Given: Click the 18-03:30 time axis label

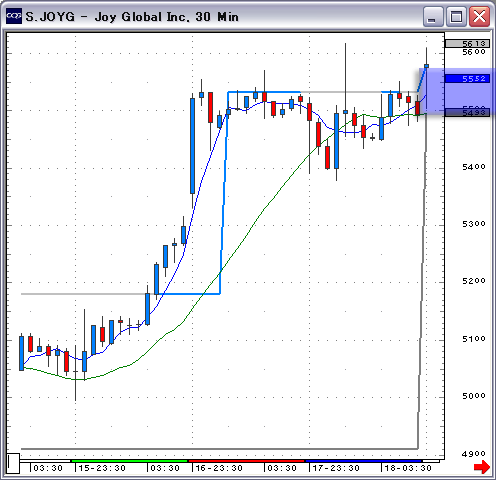Looking at the screenshot, I should [x=408, y=468].
